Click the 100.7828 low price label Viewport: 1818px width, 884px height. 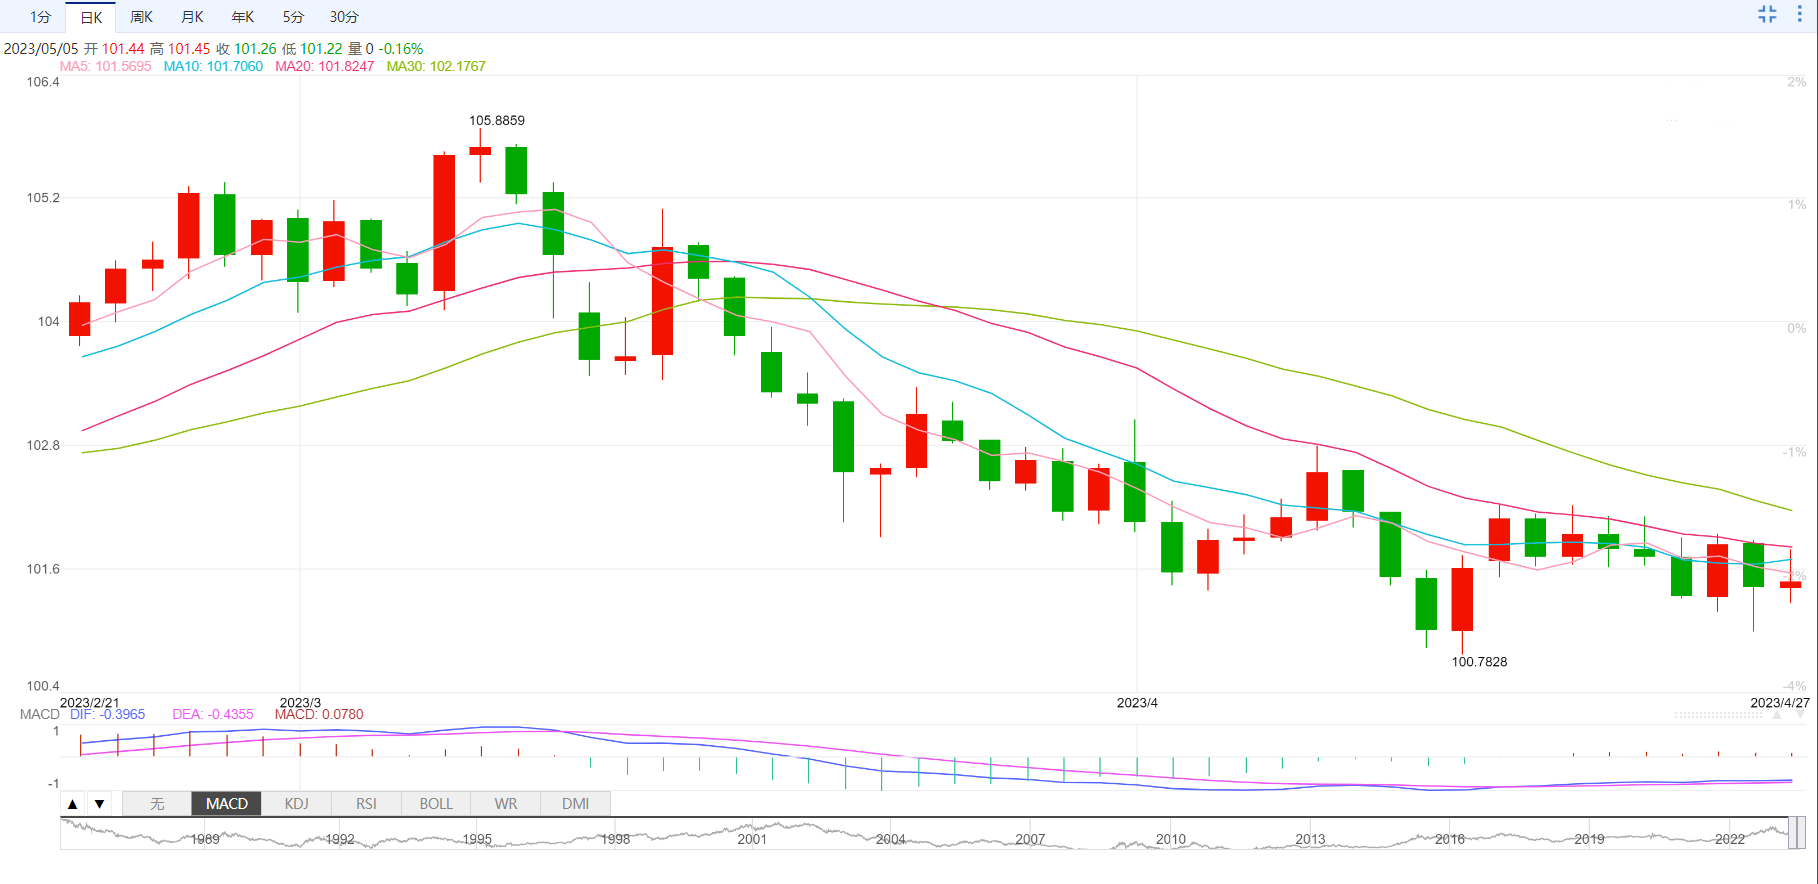tap(1479, 662)
